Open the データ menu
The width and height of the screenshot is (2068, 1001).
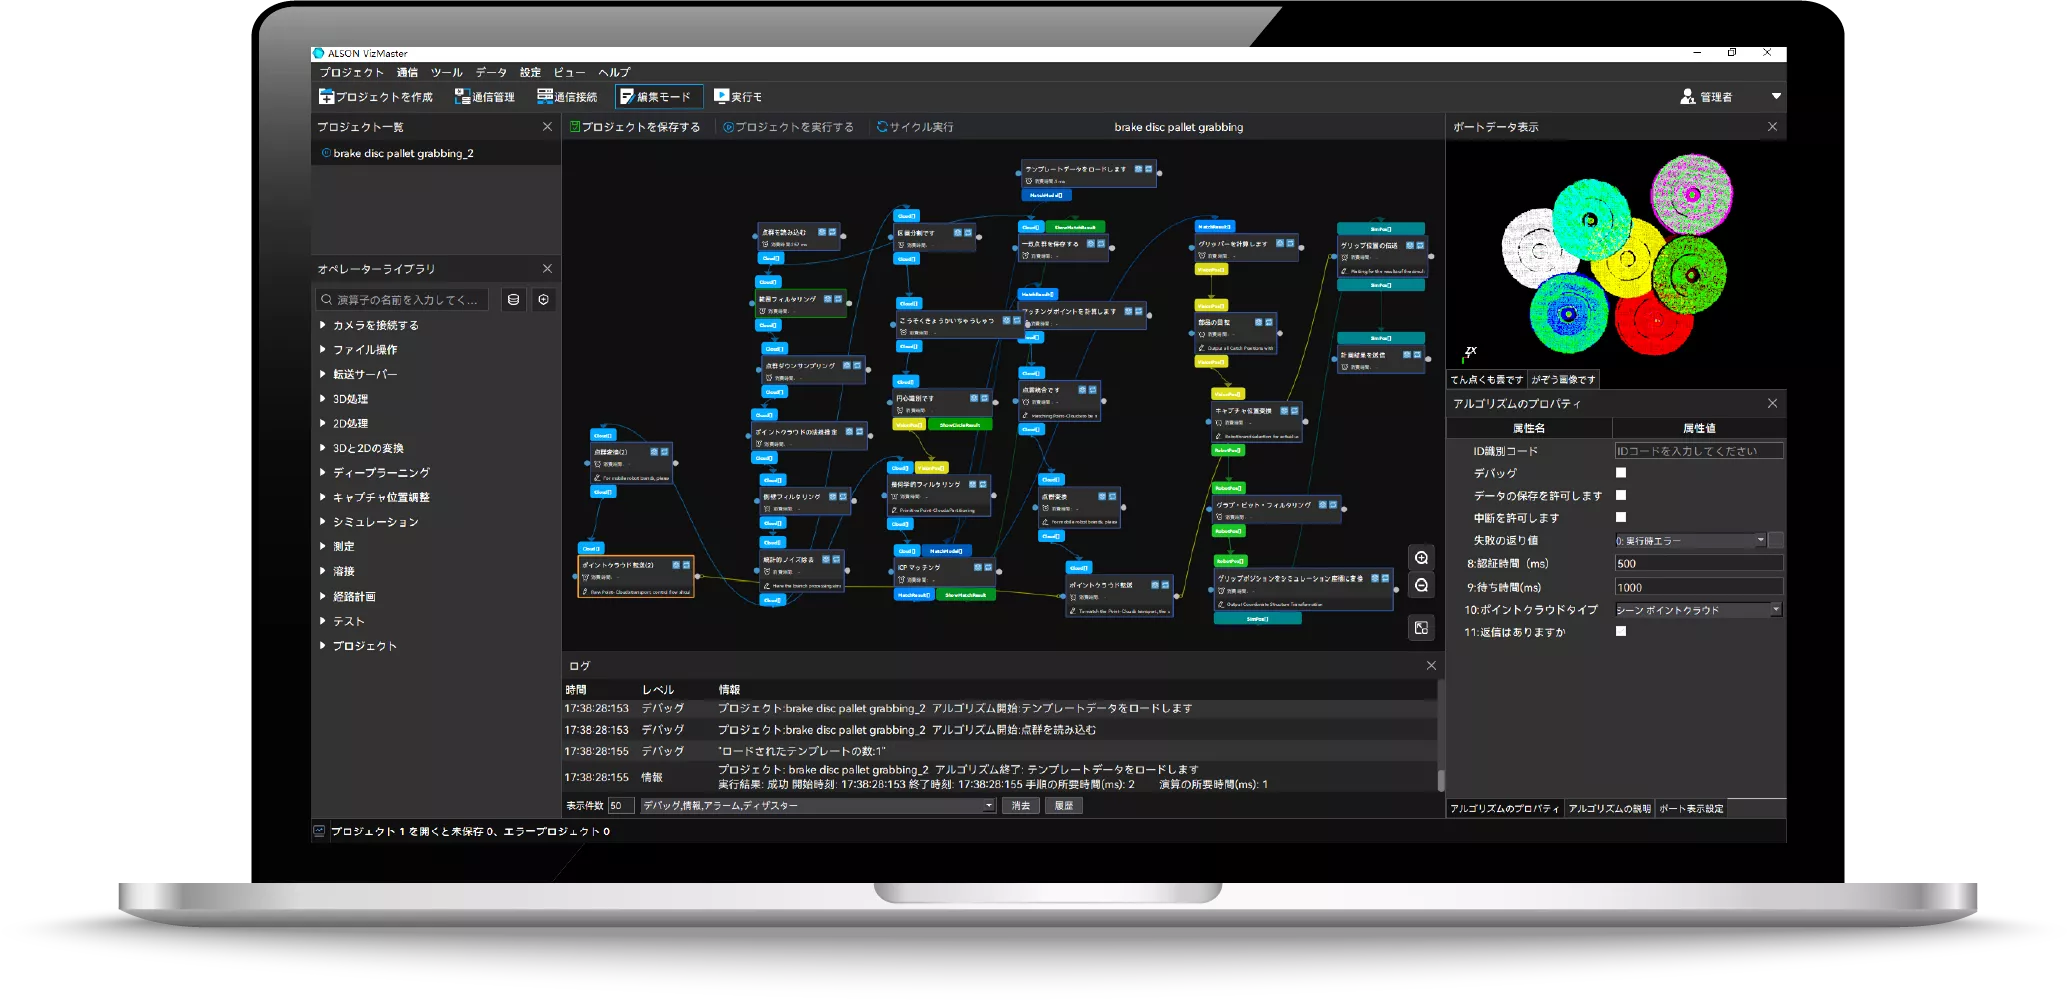(491, 72)
